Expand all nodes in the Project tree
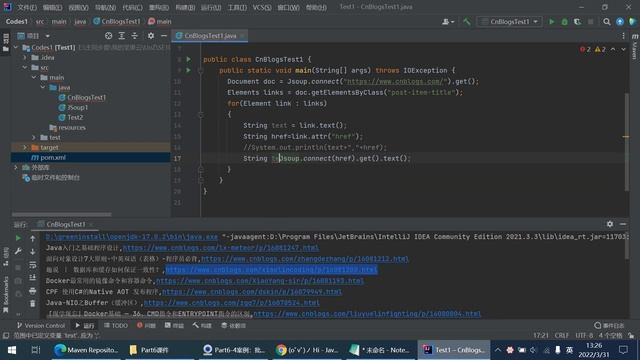640x360 pixels. pos(122,36)
